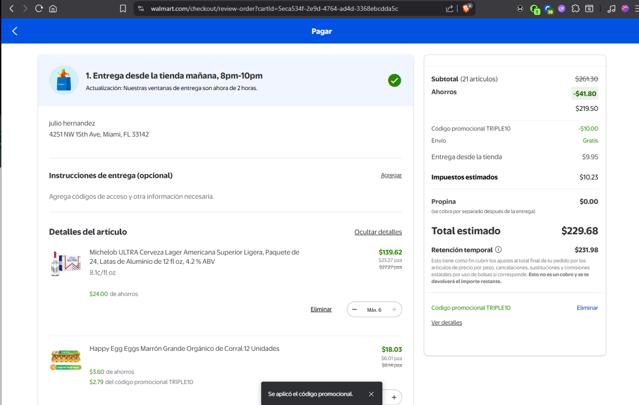Click the share icon in address bar
Image resolution: width=639 pixels, height=405 pixels.
[449, 8]
